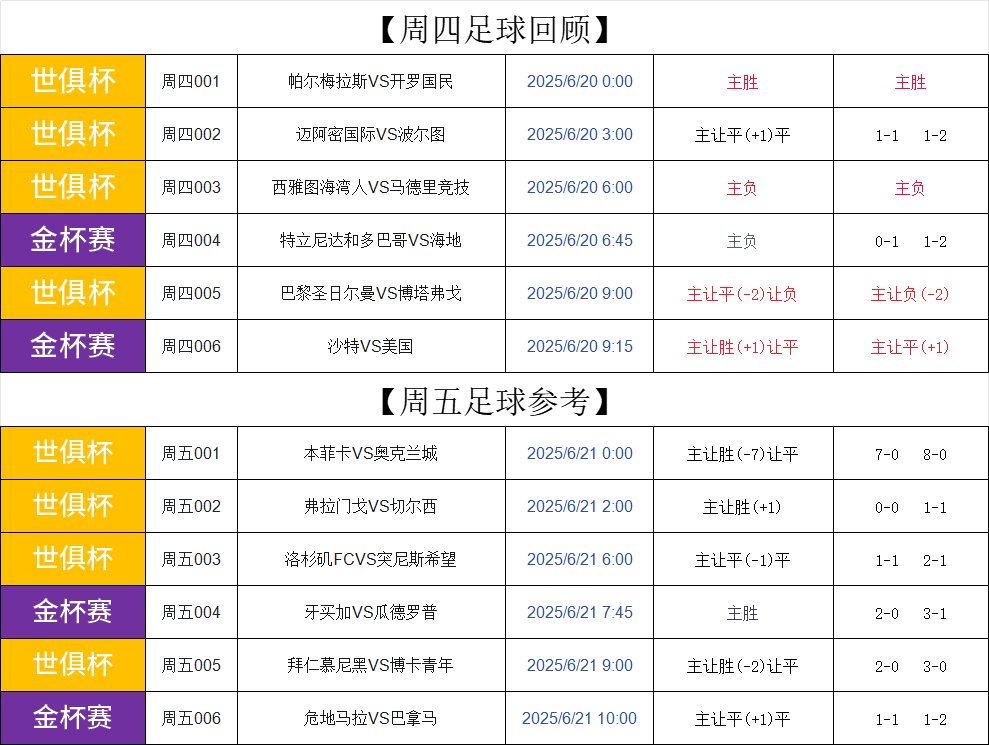Click match number 周四006
Screen dimensions: 989x745
[x=190, y=346]
